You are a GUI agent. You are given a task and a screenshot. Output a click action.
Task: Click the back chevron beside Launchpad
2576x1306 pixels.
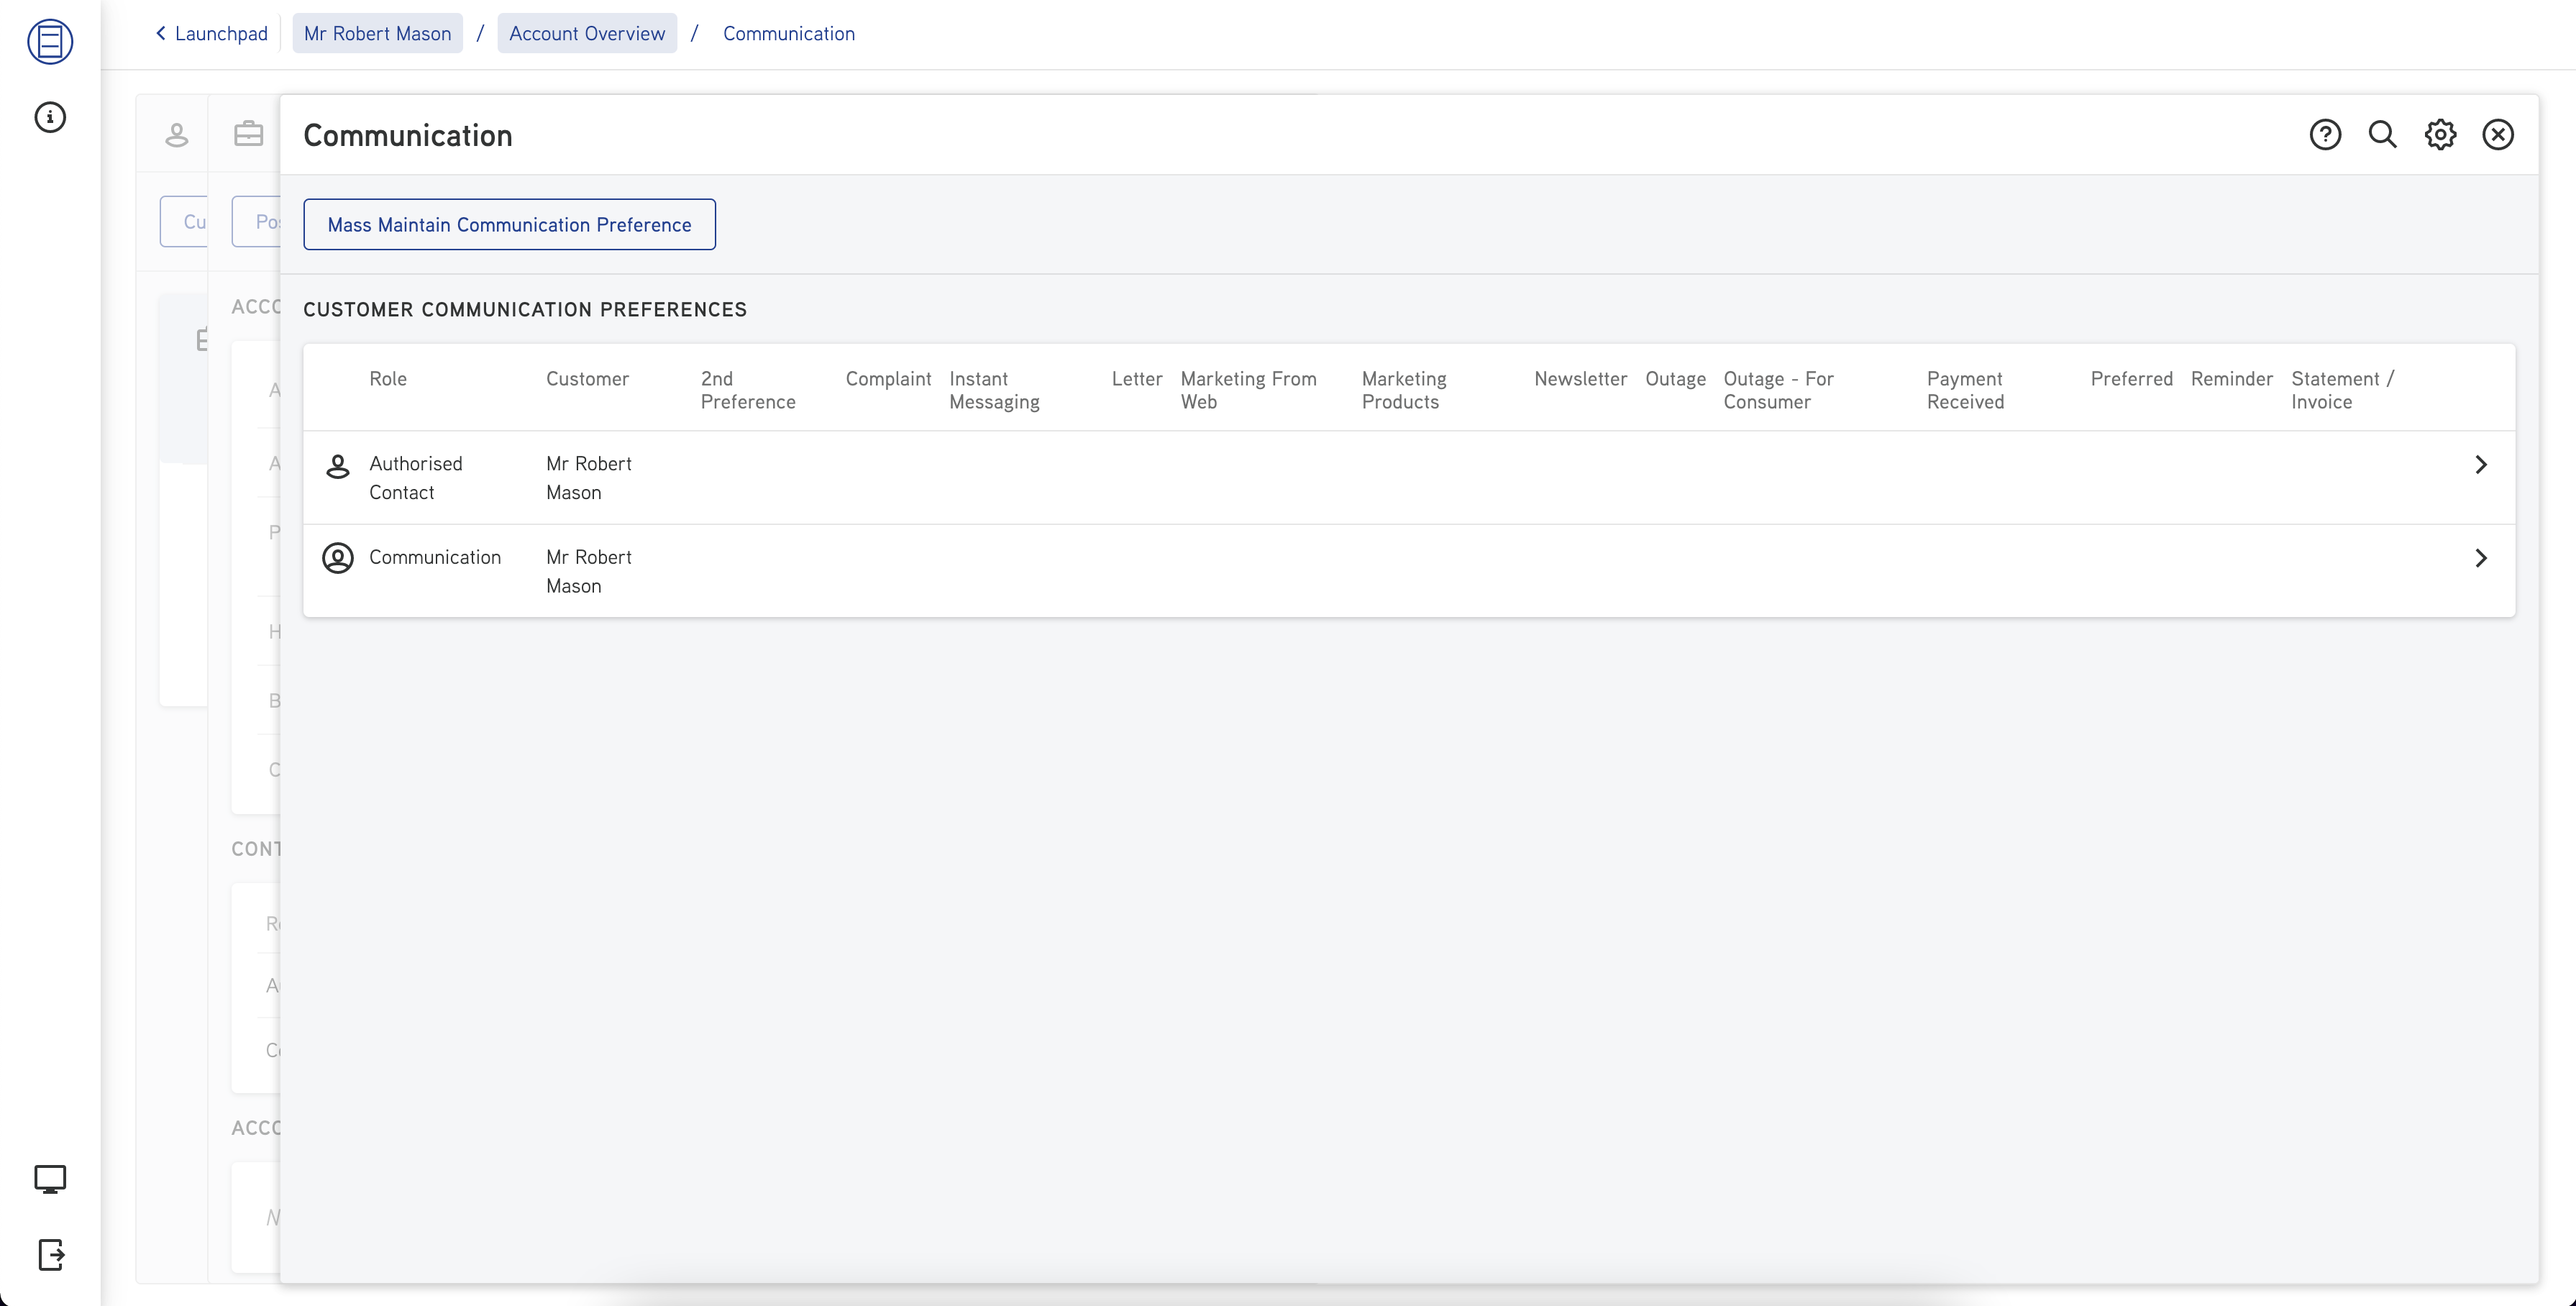[161, 33]
